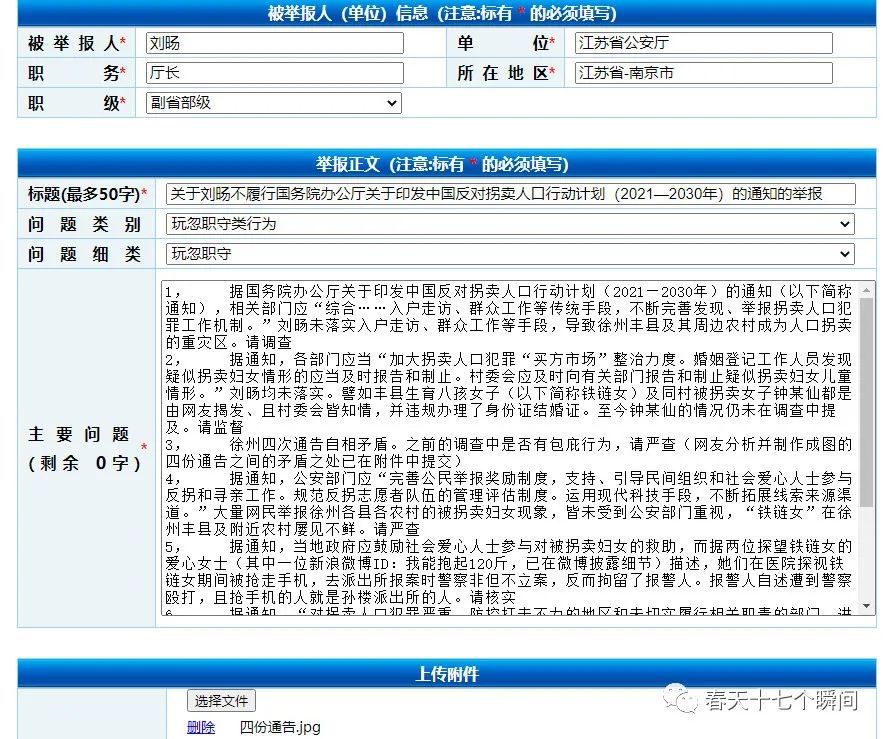Click the 上传附件 section header
This screenshot has height=739, width=887.
pyautogui.click(x=447, y=674)
